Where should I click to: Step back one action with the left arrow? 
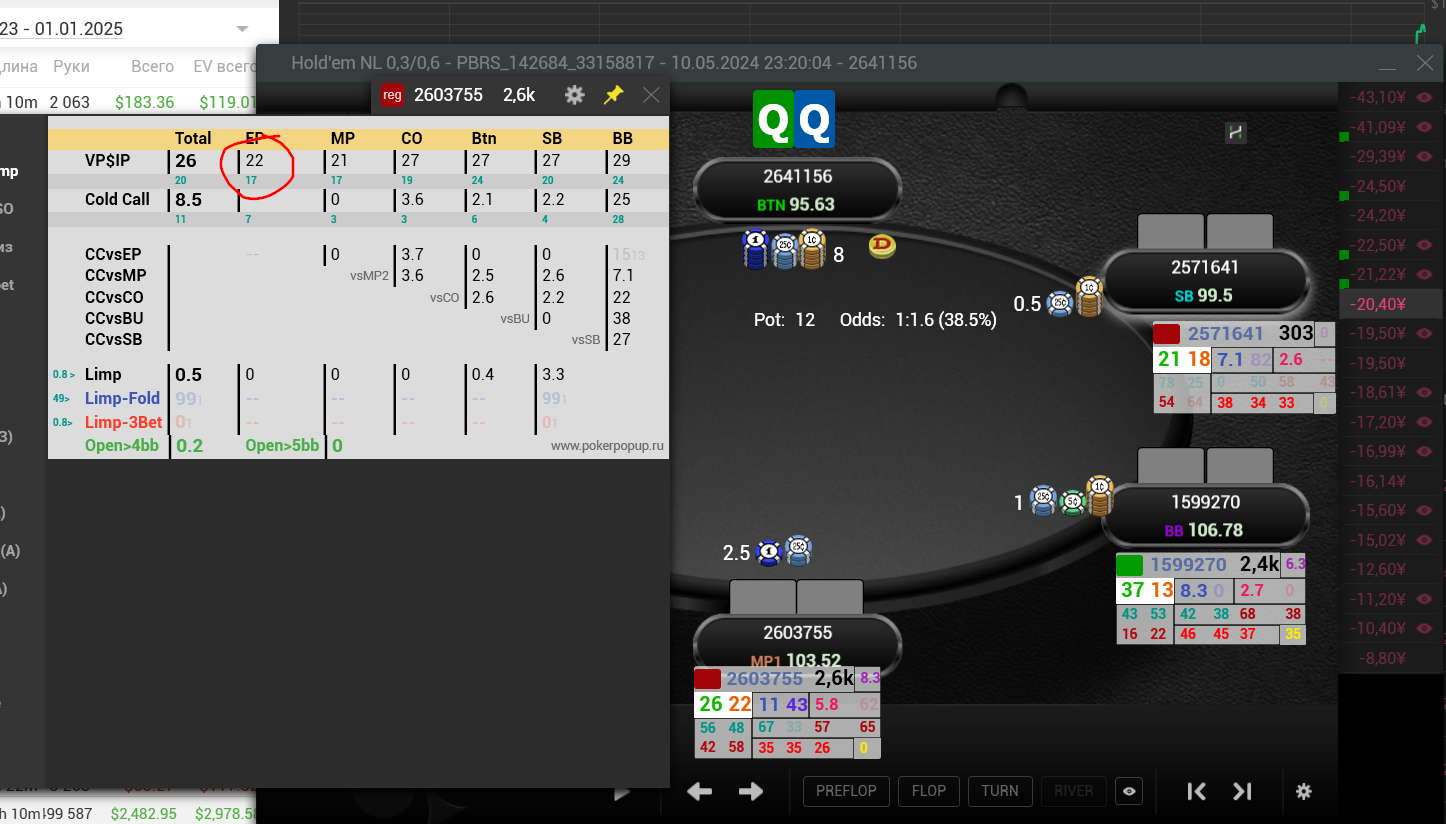click(x=699, y=791)
